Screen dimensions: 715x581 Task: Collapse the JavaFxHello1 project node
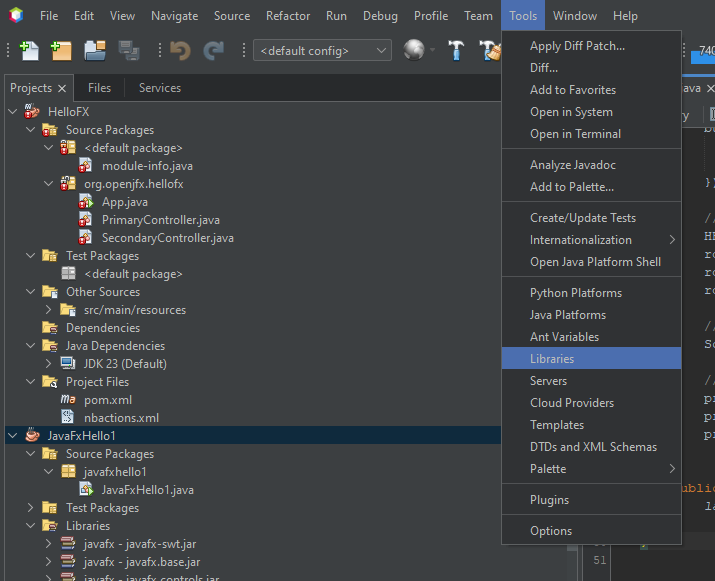pos(13,436)
